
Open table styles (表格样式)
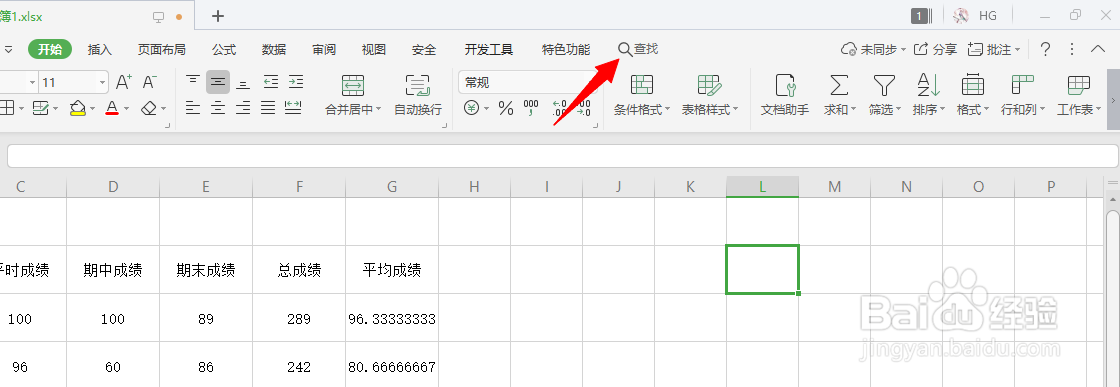pyautogui.click(x=709, y=95)
